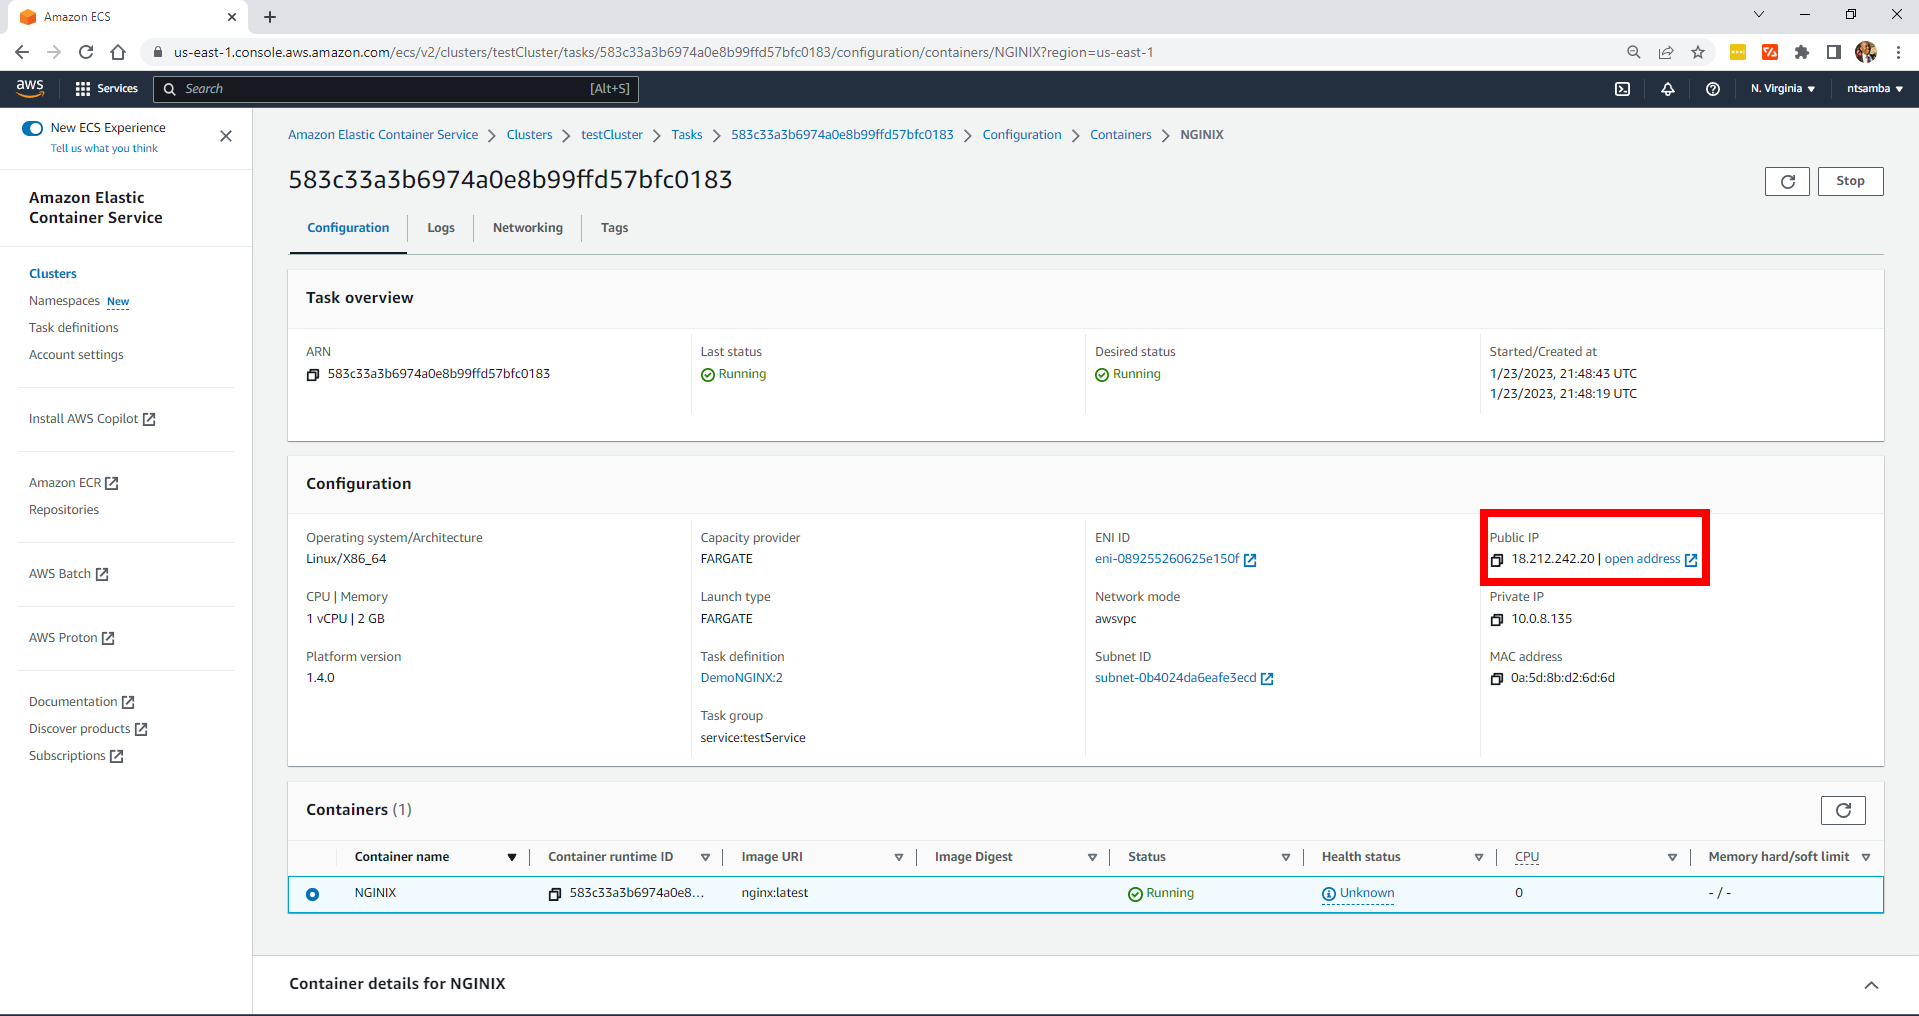The height and width of the screenshot is (1016, 1919).
Task: Copy the container runtime ID
Action: click(x=554, y=894)
